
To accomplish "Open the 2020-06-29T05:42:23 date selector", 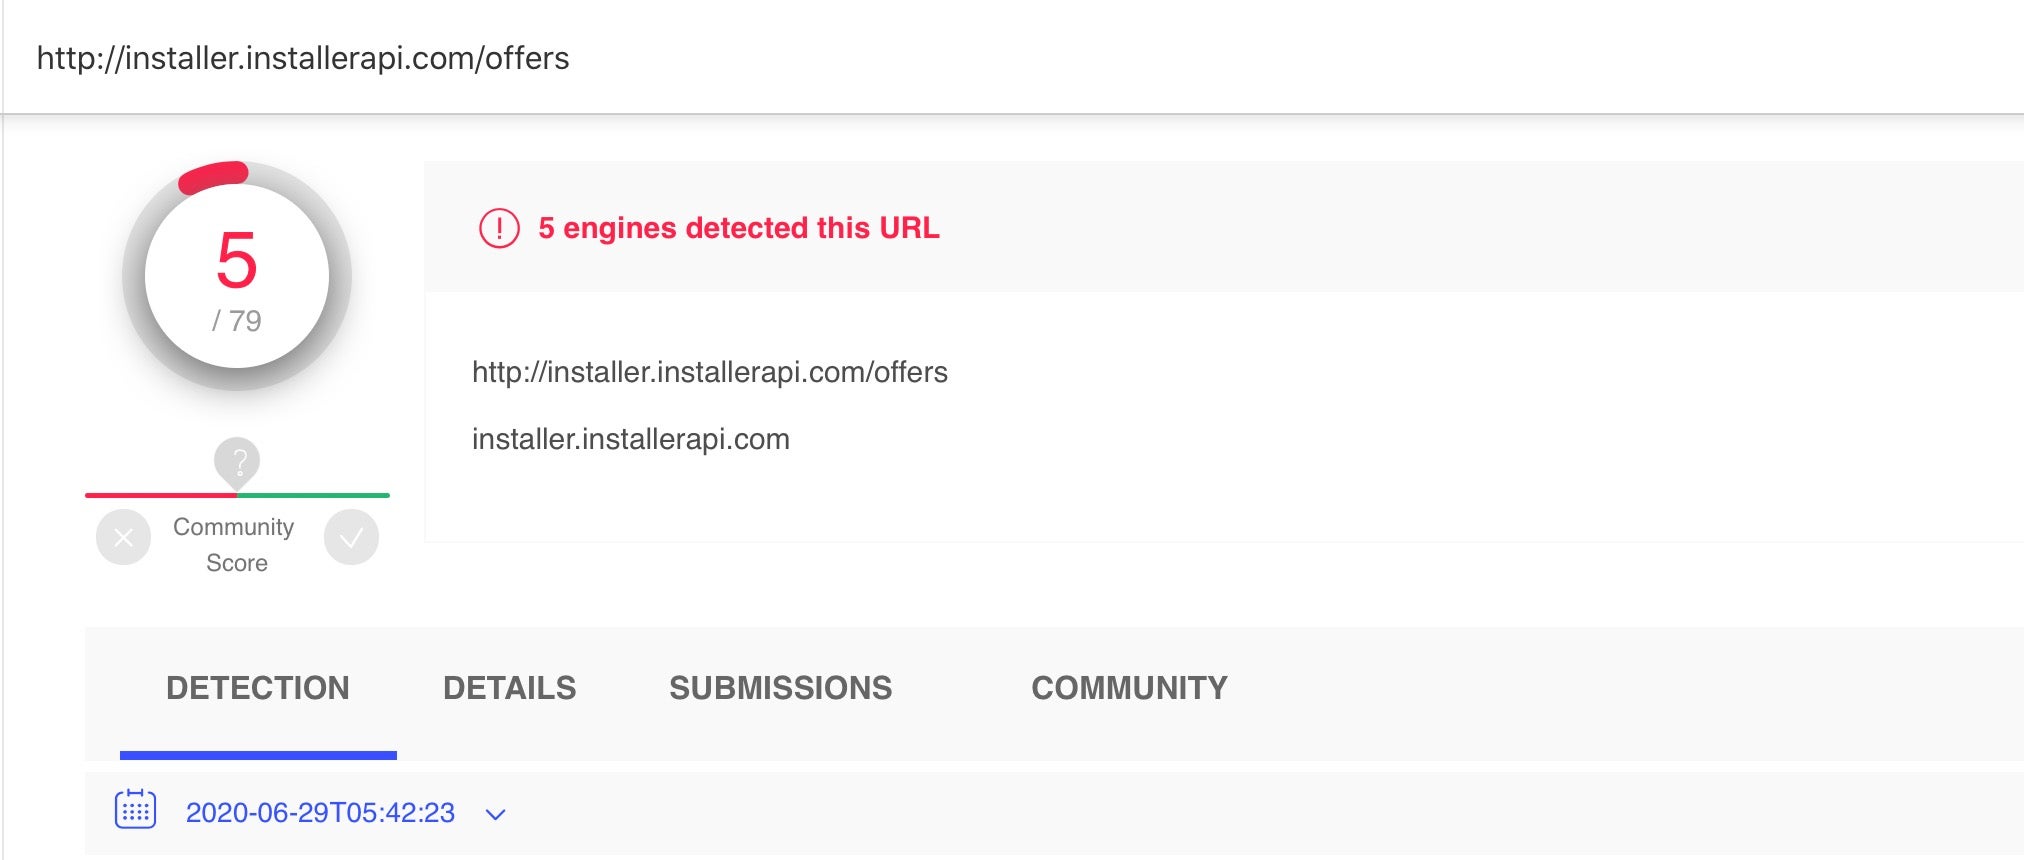I will 320,813.
